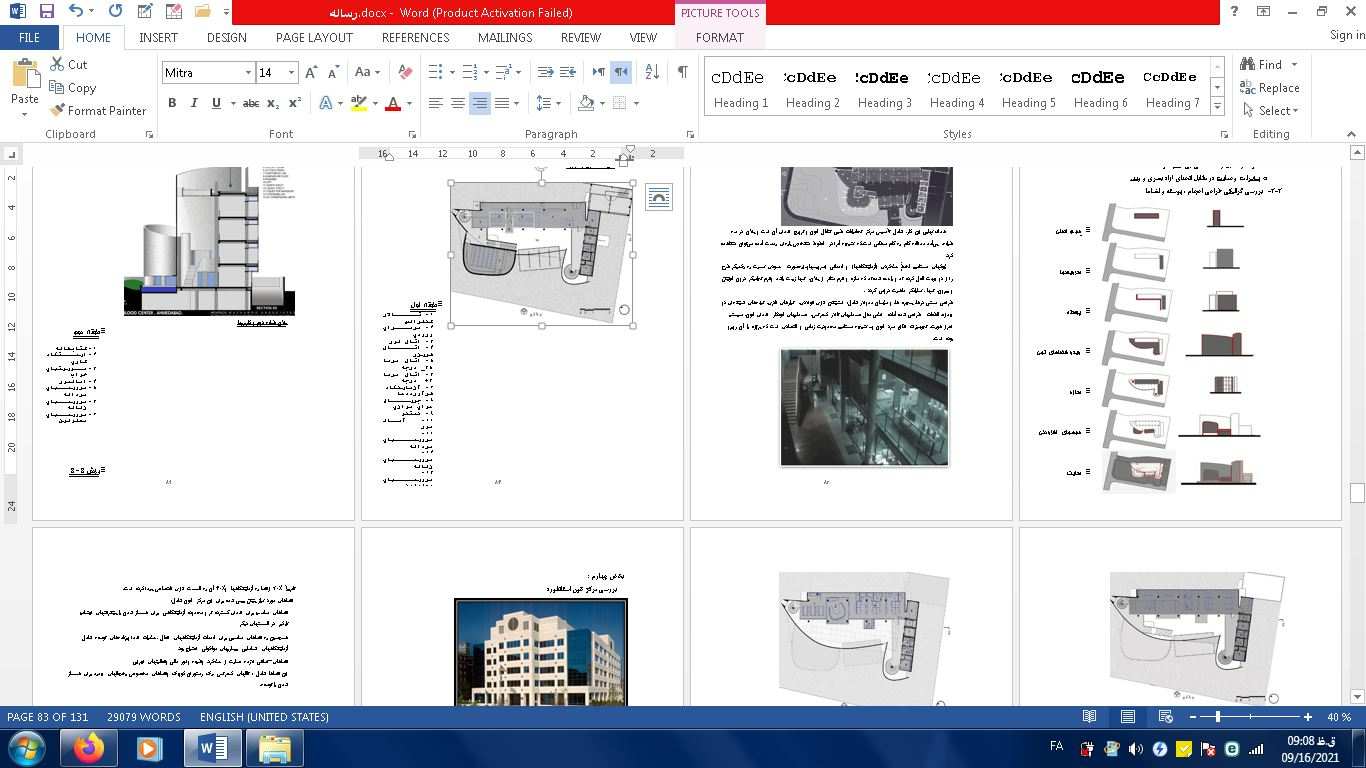Open Firefox from the Windows taskbar
The width and height of the screenshot is (1366, 768).
[x=89, y=747]
